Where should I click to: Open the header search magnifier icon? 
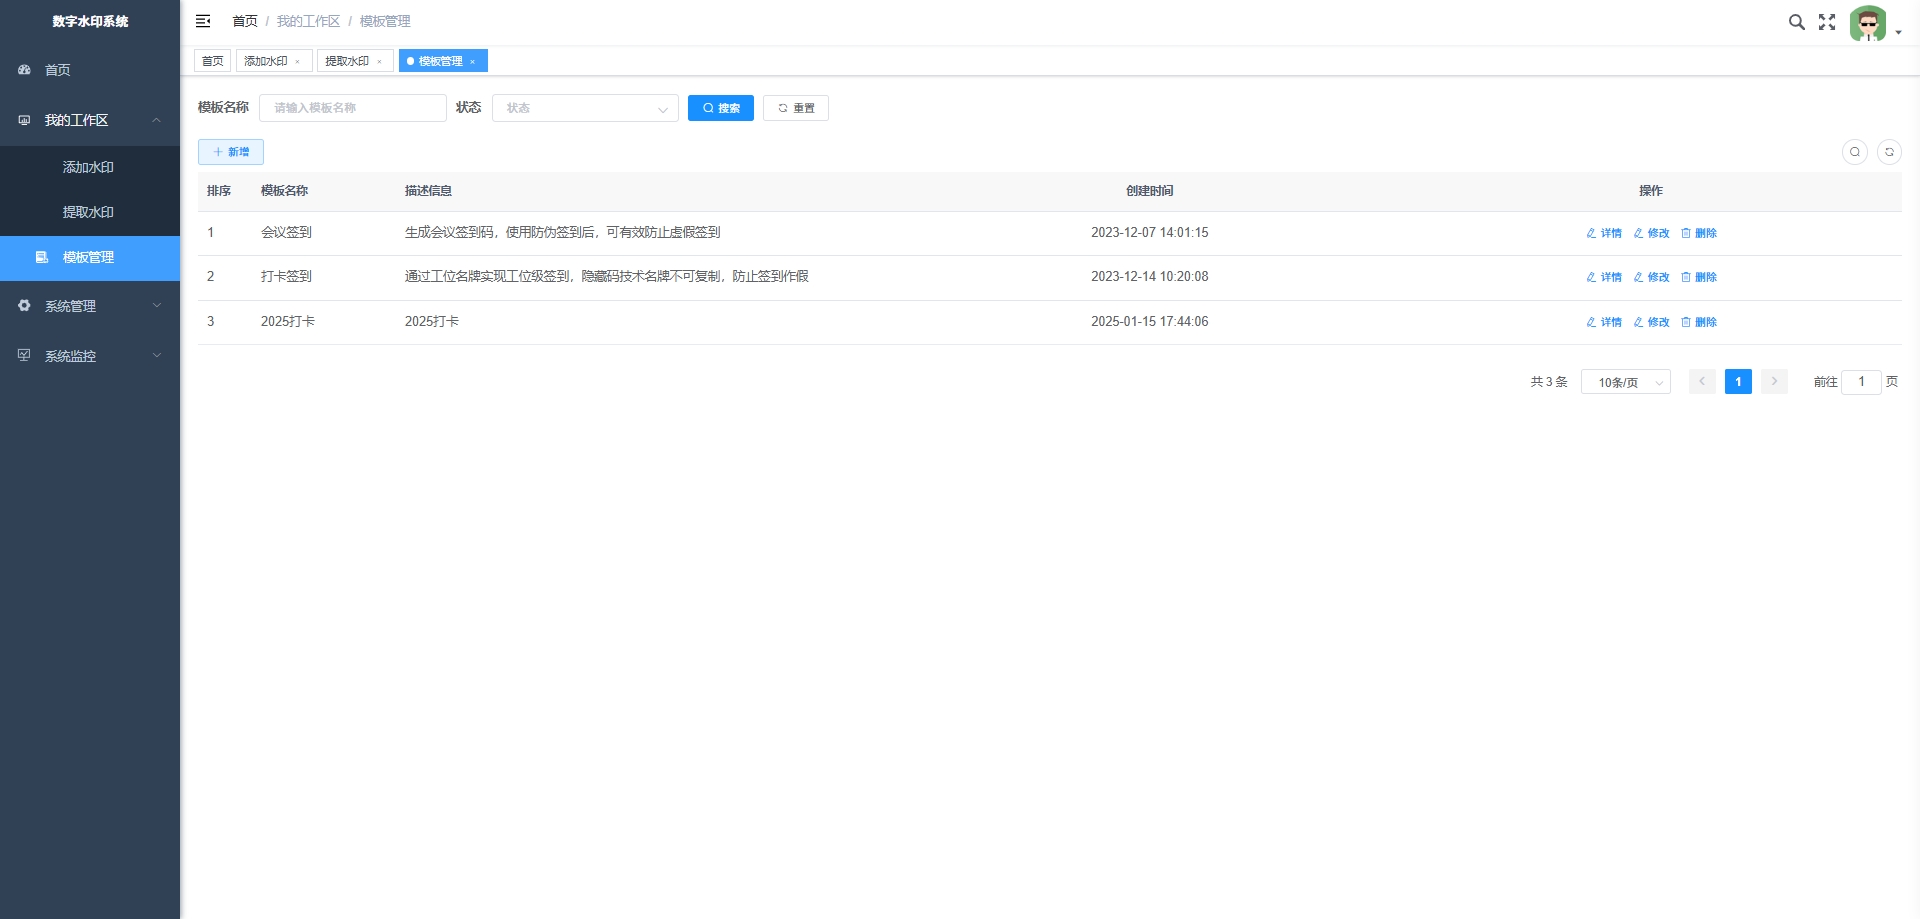pyautogui.click(x=1796, y=22)
